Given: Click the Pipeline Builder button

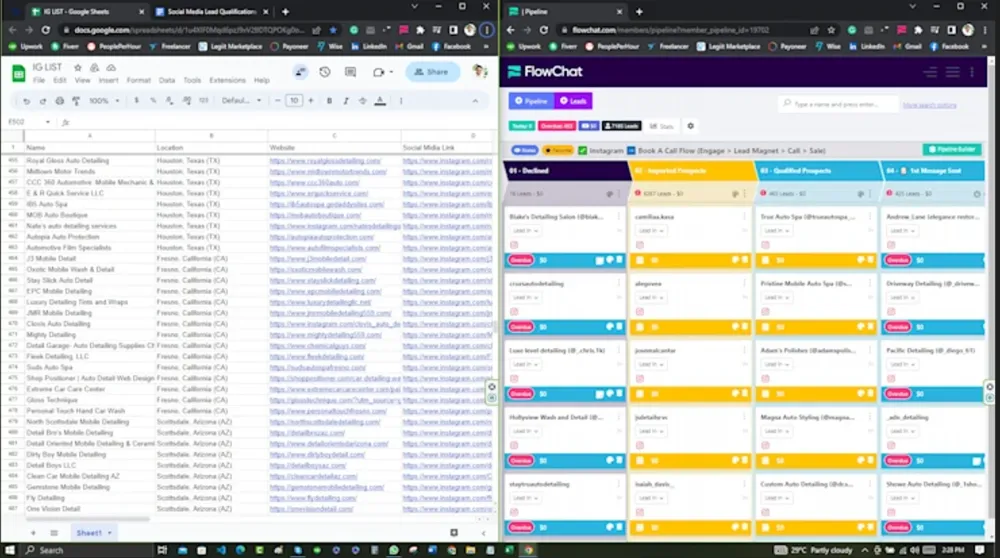Looking at the screenshot, I should [952, 149].
